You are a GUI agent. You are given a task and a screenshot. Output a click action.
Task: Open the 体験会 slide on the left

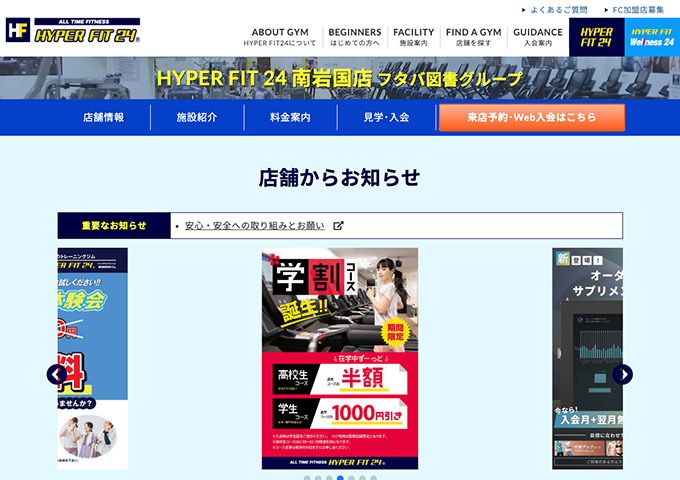(x=92, y=359)
